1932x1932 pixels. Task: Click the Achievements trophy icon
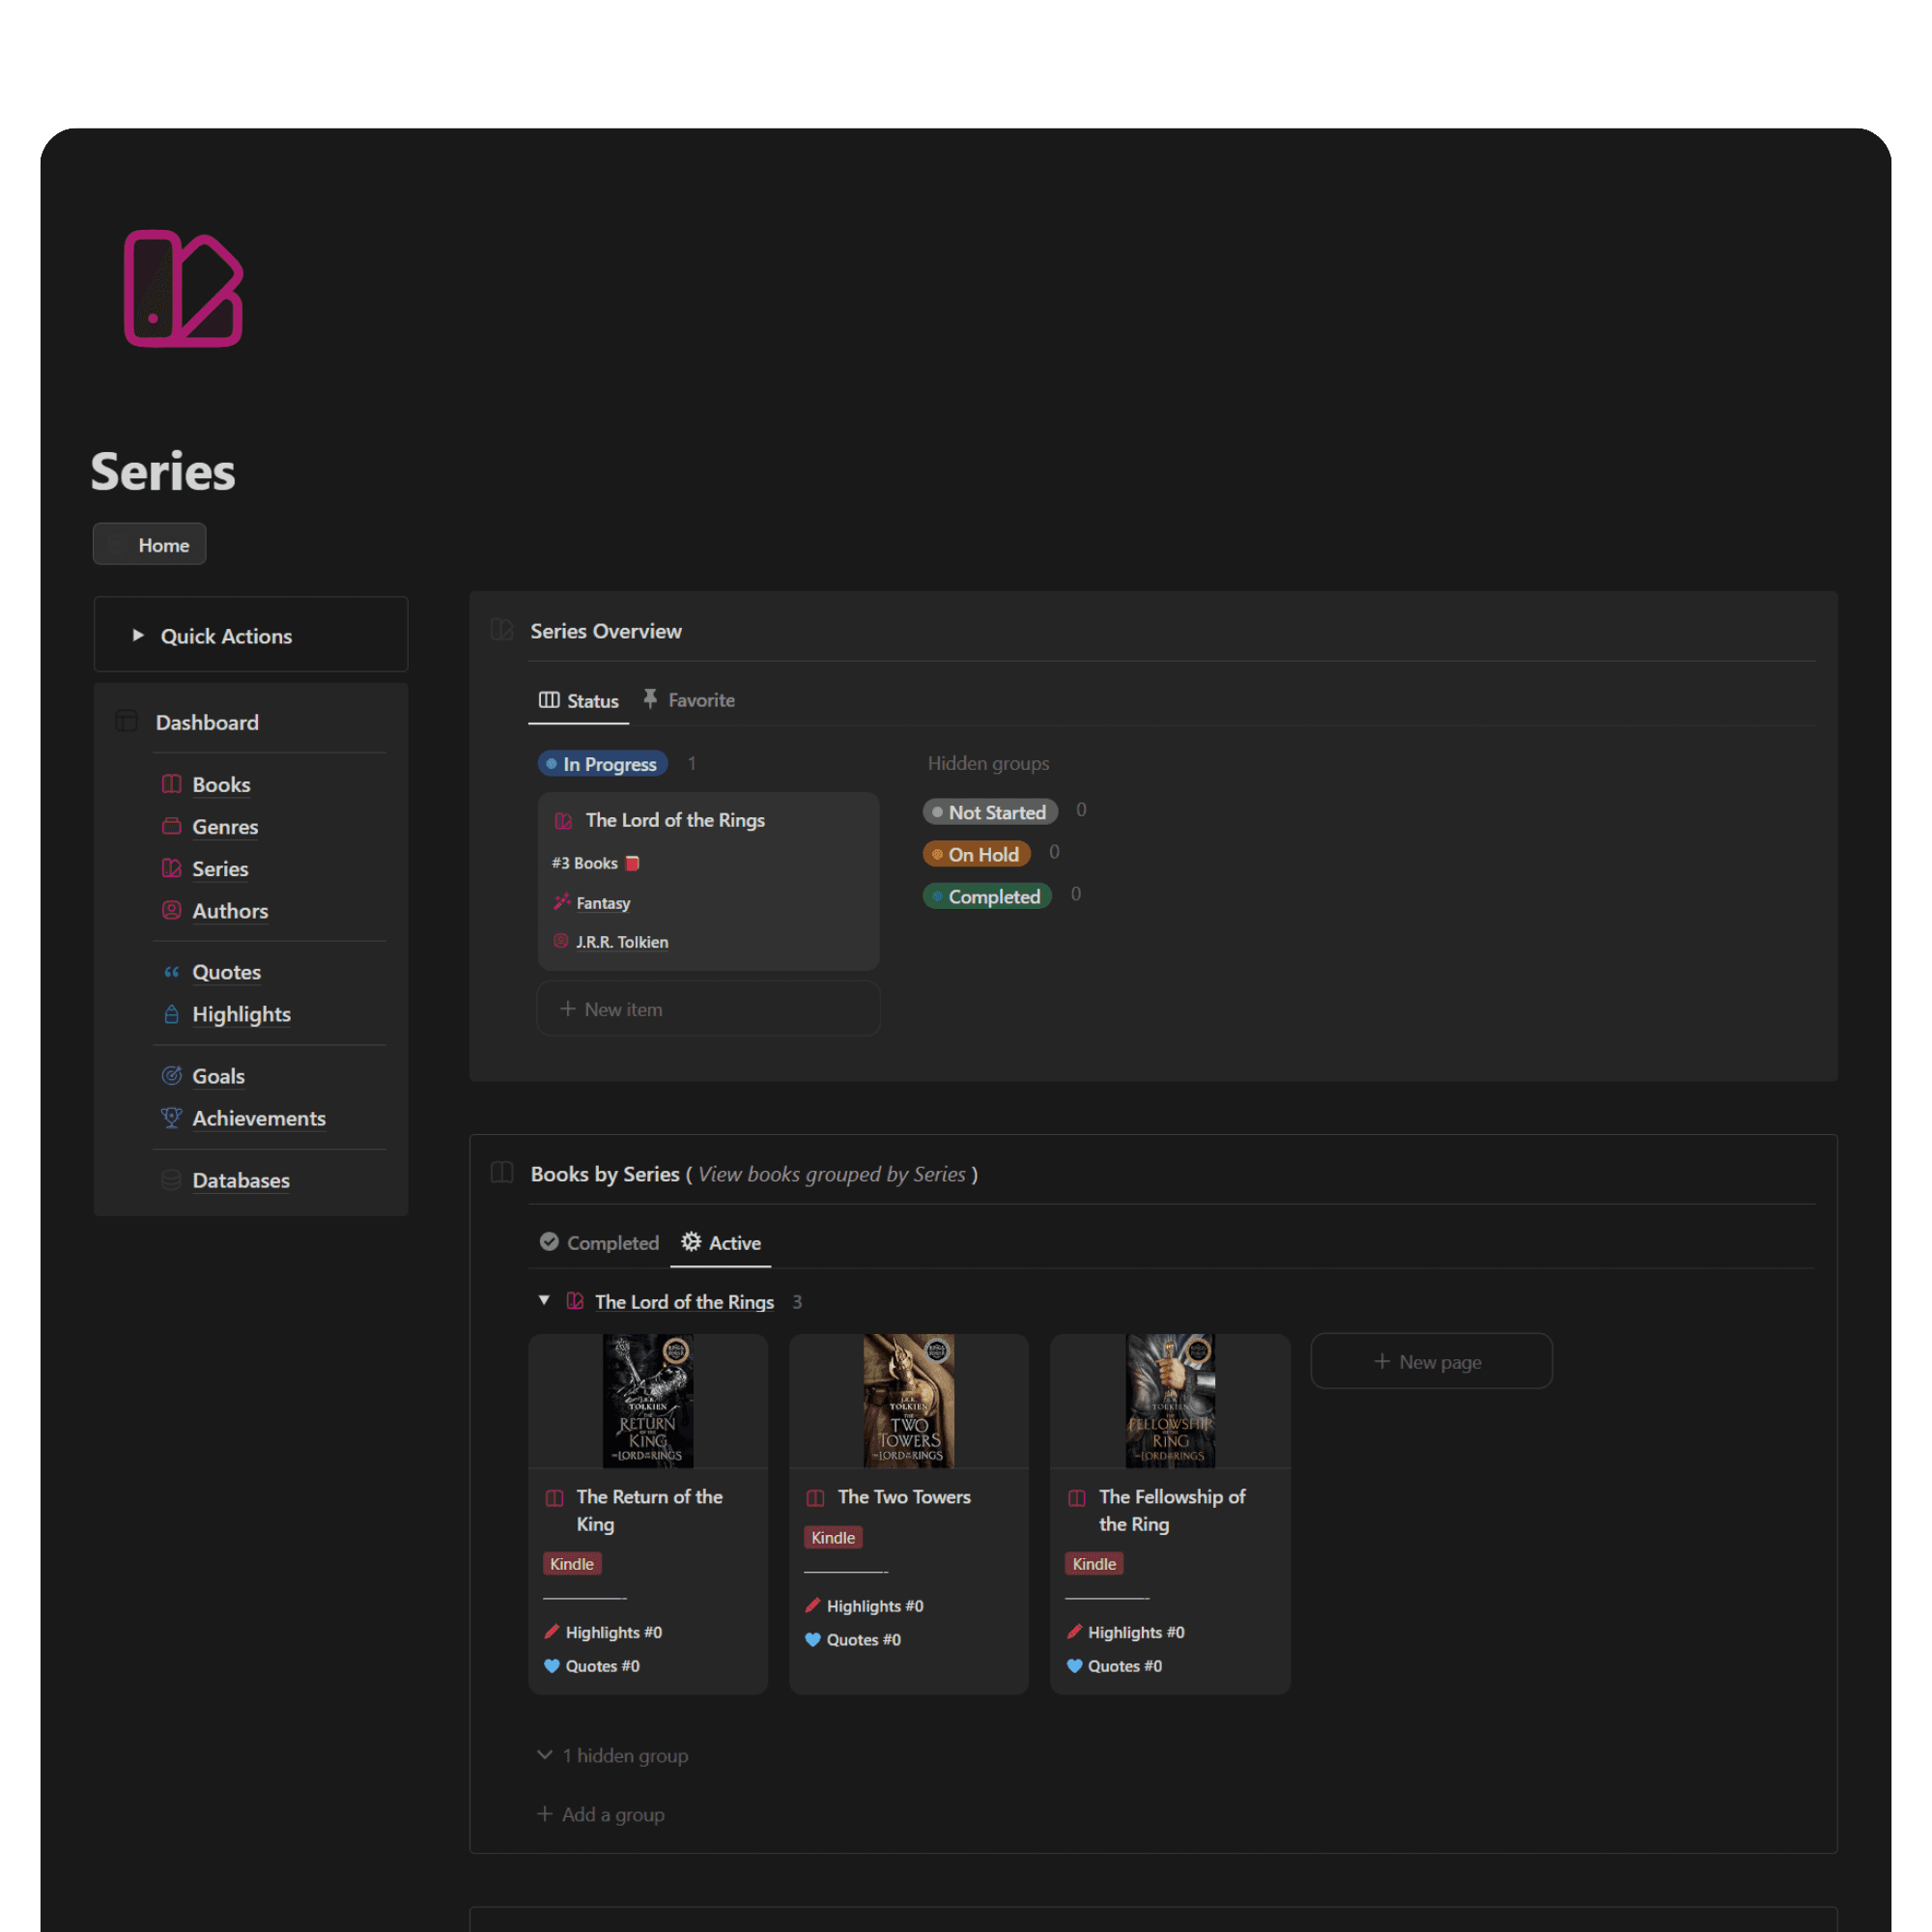(x=172, y=1117)
